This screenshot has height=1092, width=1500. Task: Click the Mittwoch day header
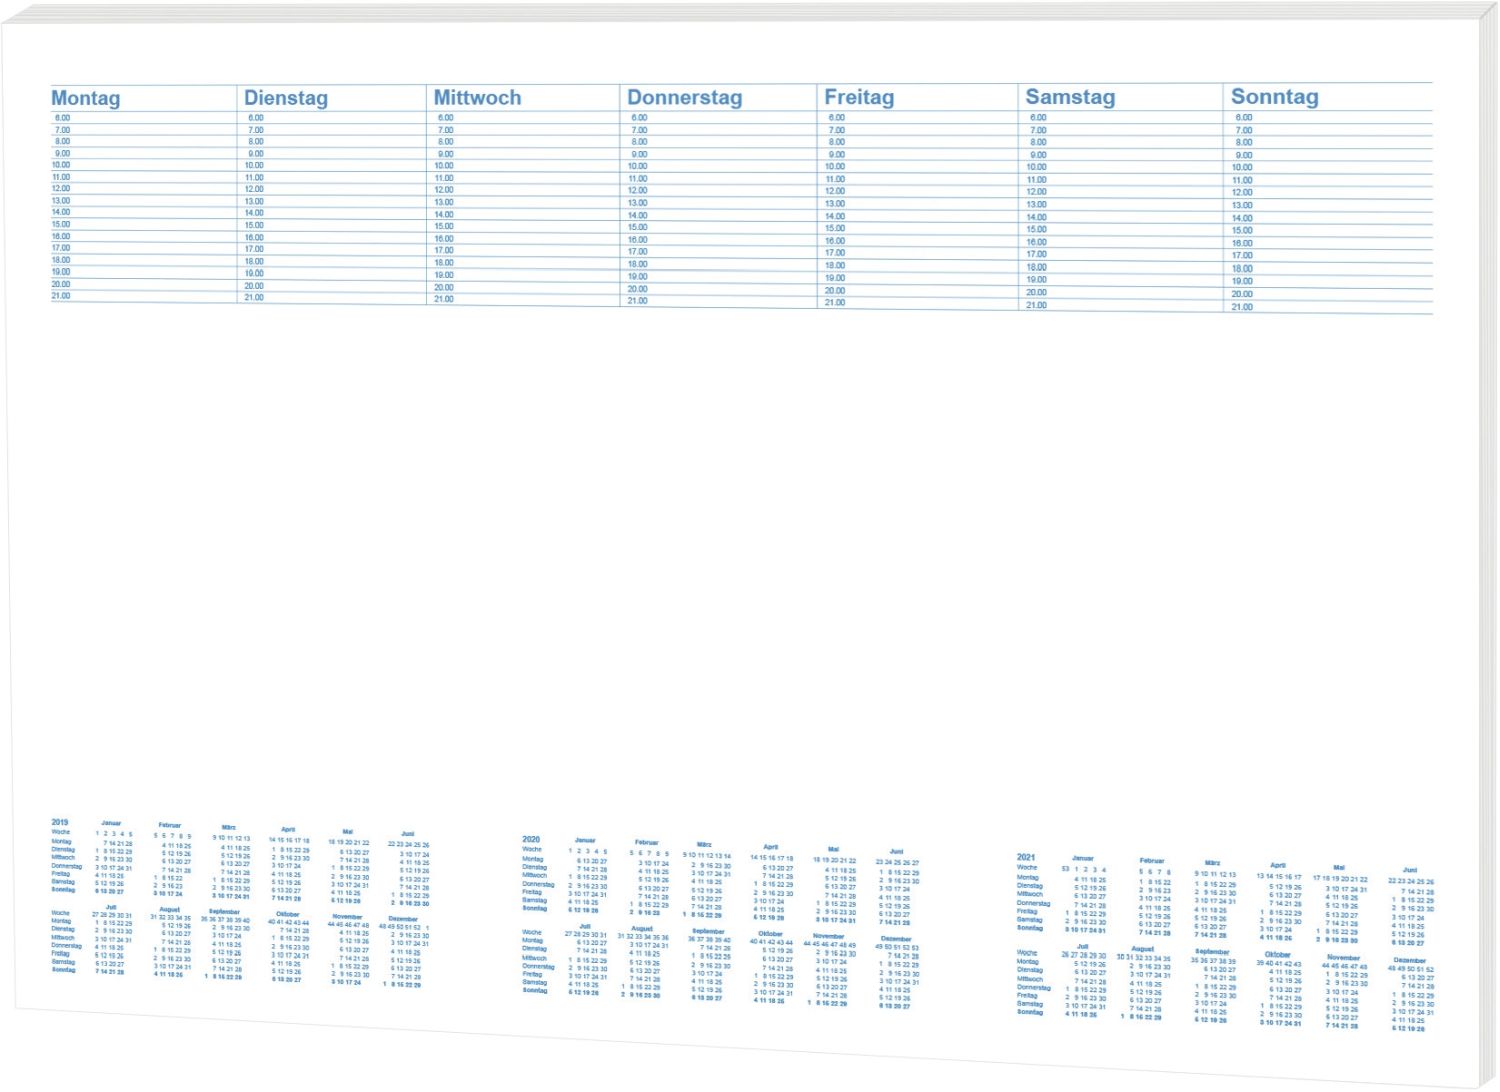[x=477, y=98]
